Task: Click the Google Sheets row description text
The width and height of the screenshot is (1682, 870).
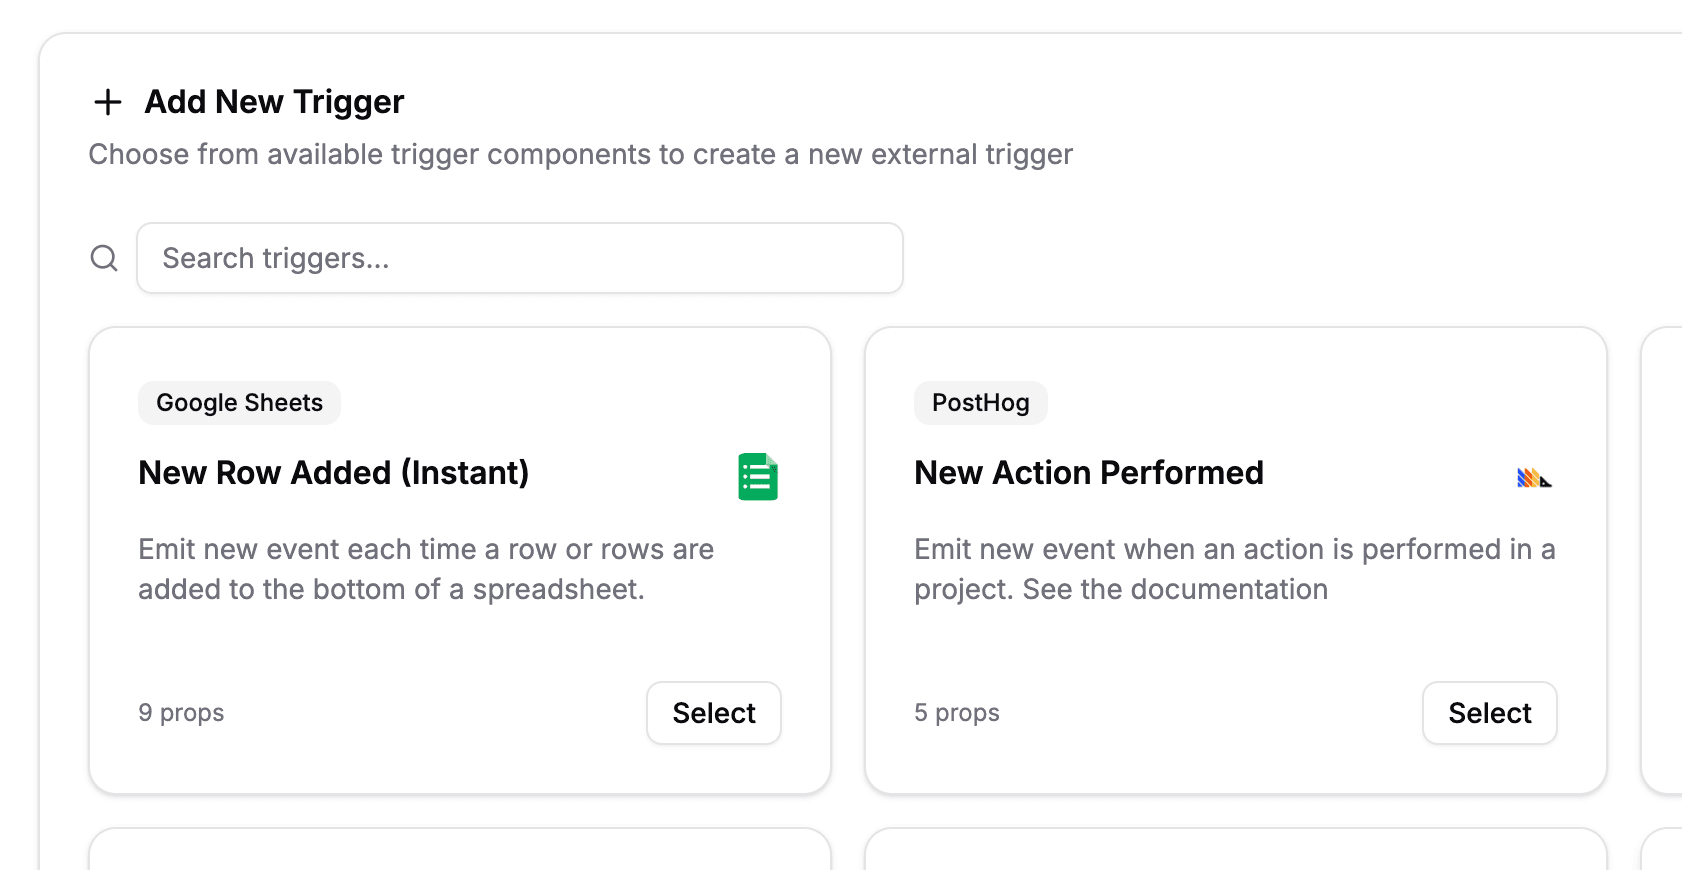Action: [426, 569]
